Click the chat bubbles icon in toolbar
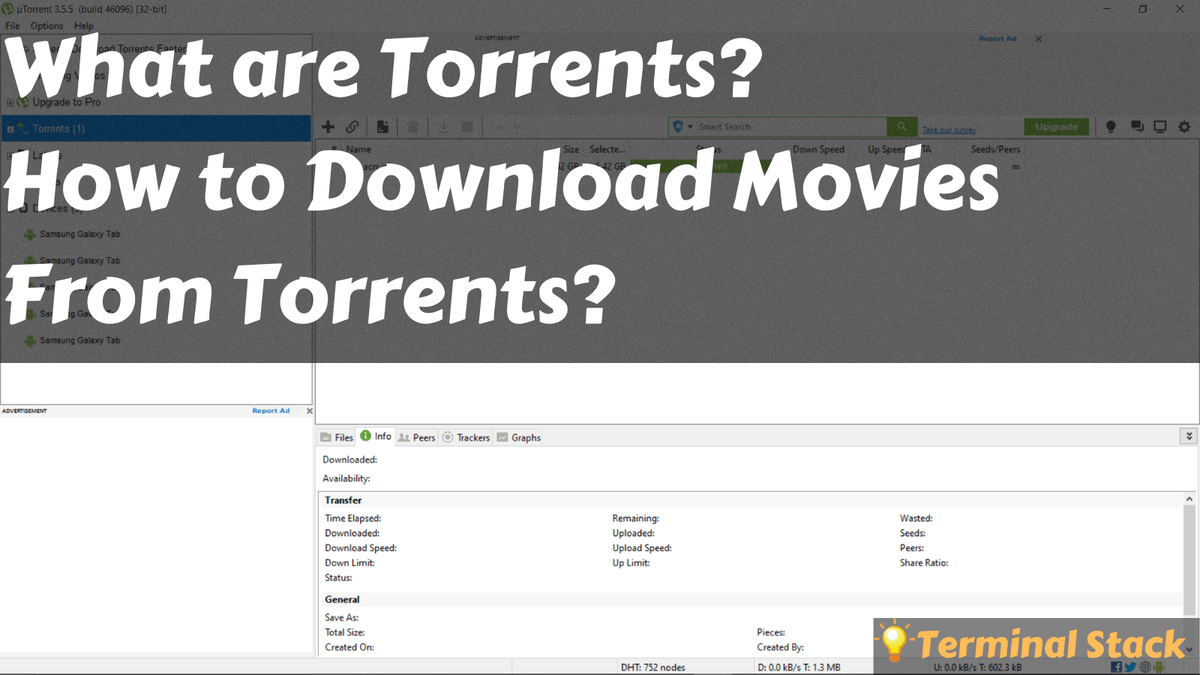Image resolution: width=1200 pixels, height=675 pixels. click(x=1136, y=127)
